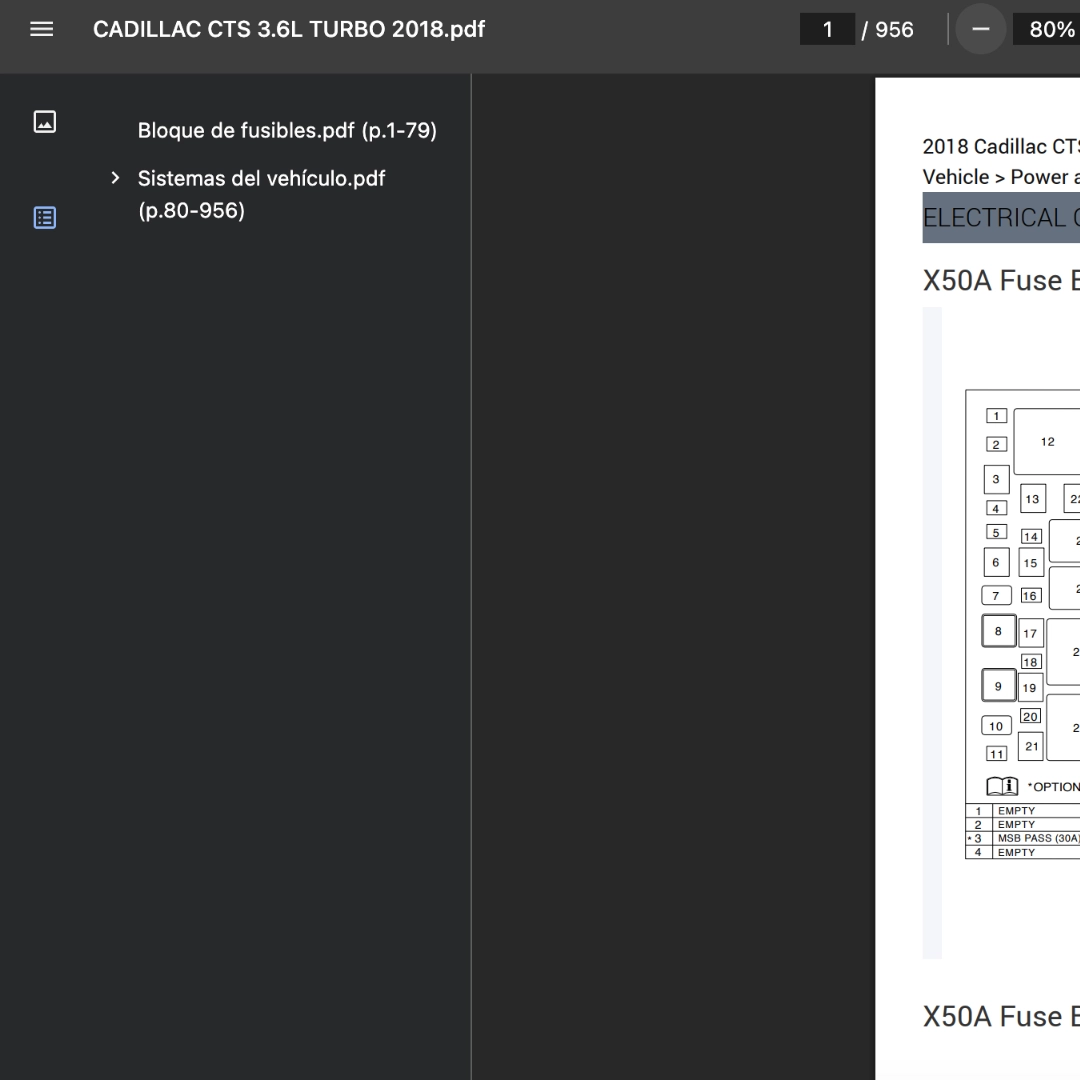Open Bloque de fusibles.pdf (p.1-79) bookmark
This screenshot has width=1080, height=1080.
click(287, 130)
